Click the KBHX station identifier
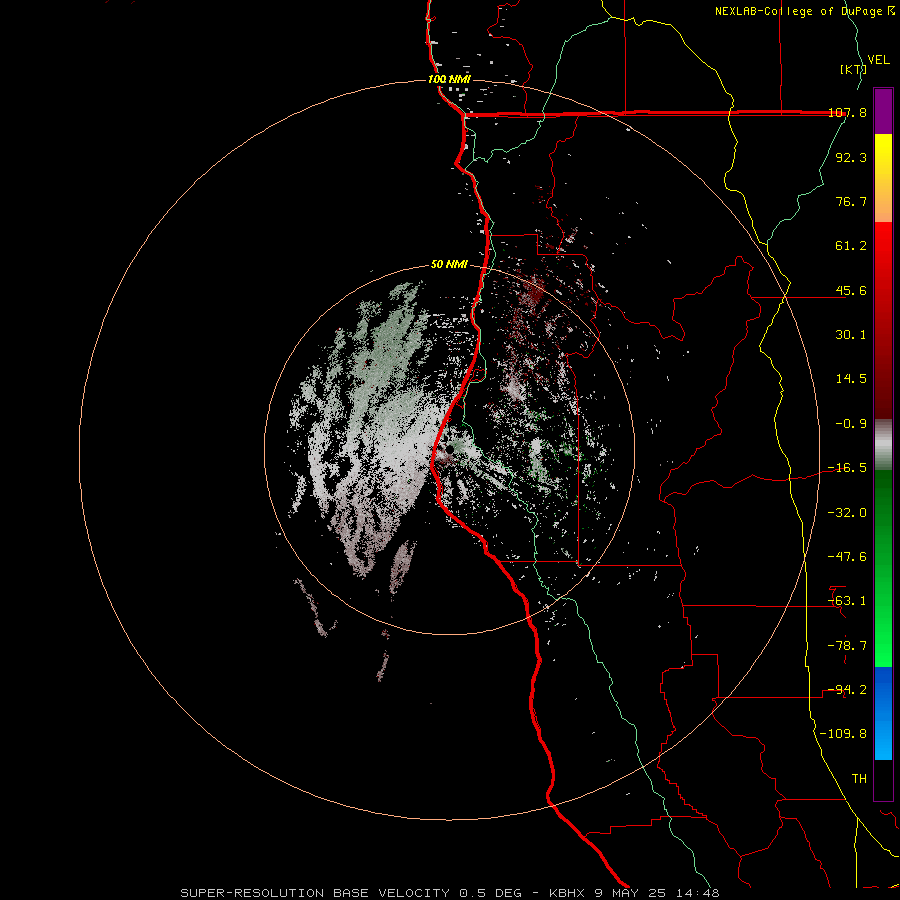The width and height of the screenshot is (900, 900). (568, 893)
